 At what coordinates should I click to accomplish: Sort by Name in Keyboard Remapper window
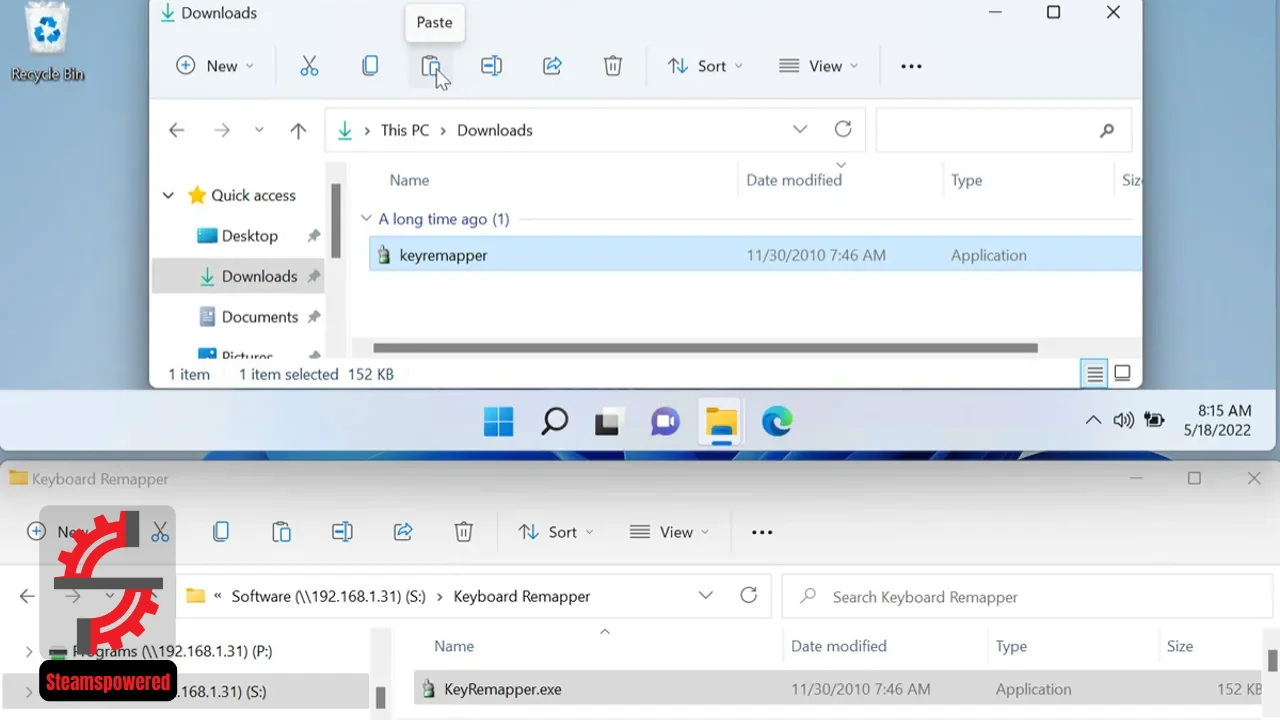point(454,646)
